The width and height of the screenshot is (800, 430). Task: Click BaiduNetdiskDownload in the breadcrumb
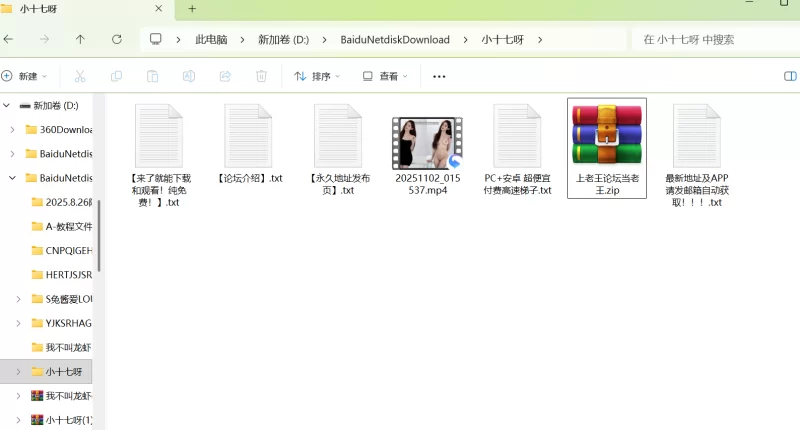395,39
